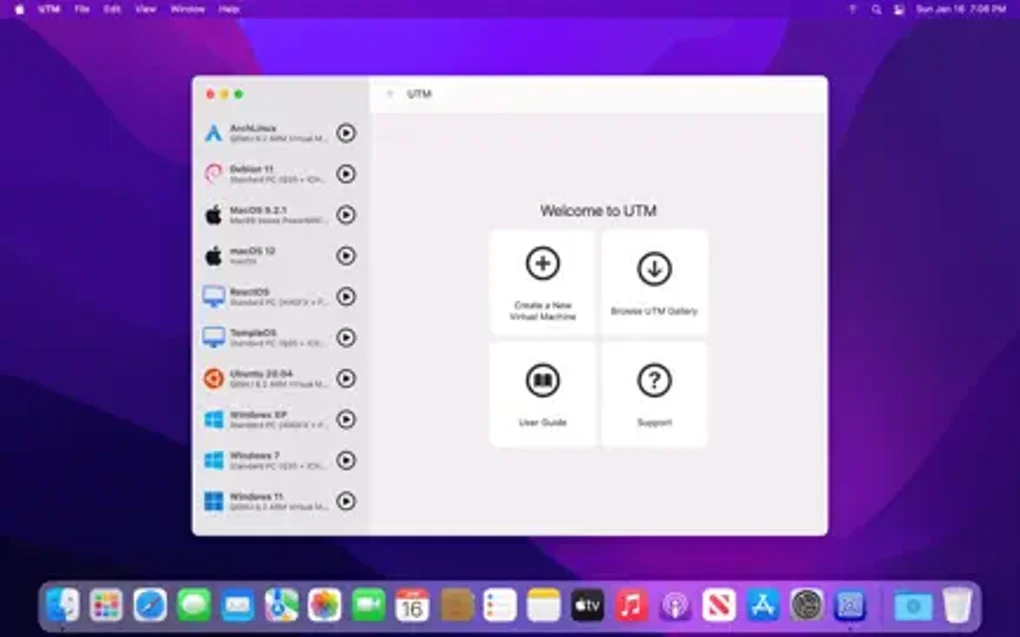Open System Preferences from the Dock
Viewport: 1020px width, 637px height.
807,606
